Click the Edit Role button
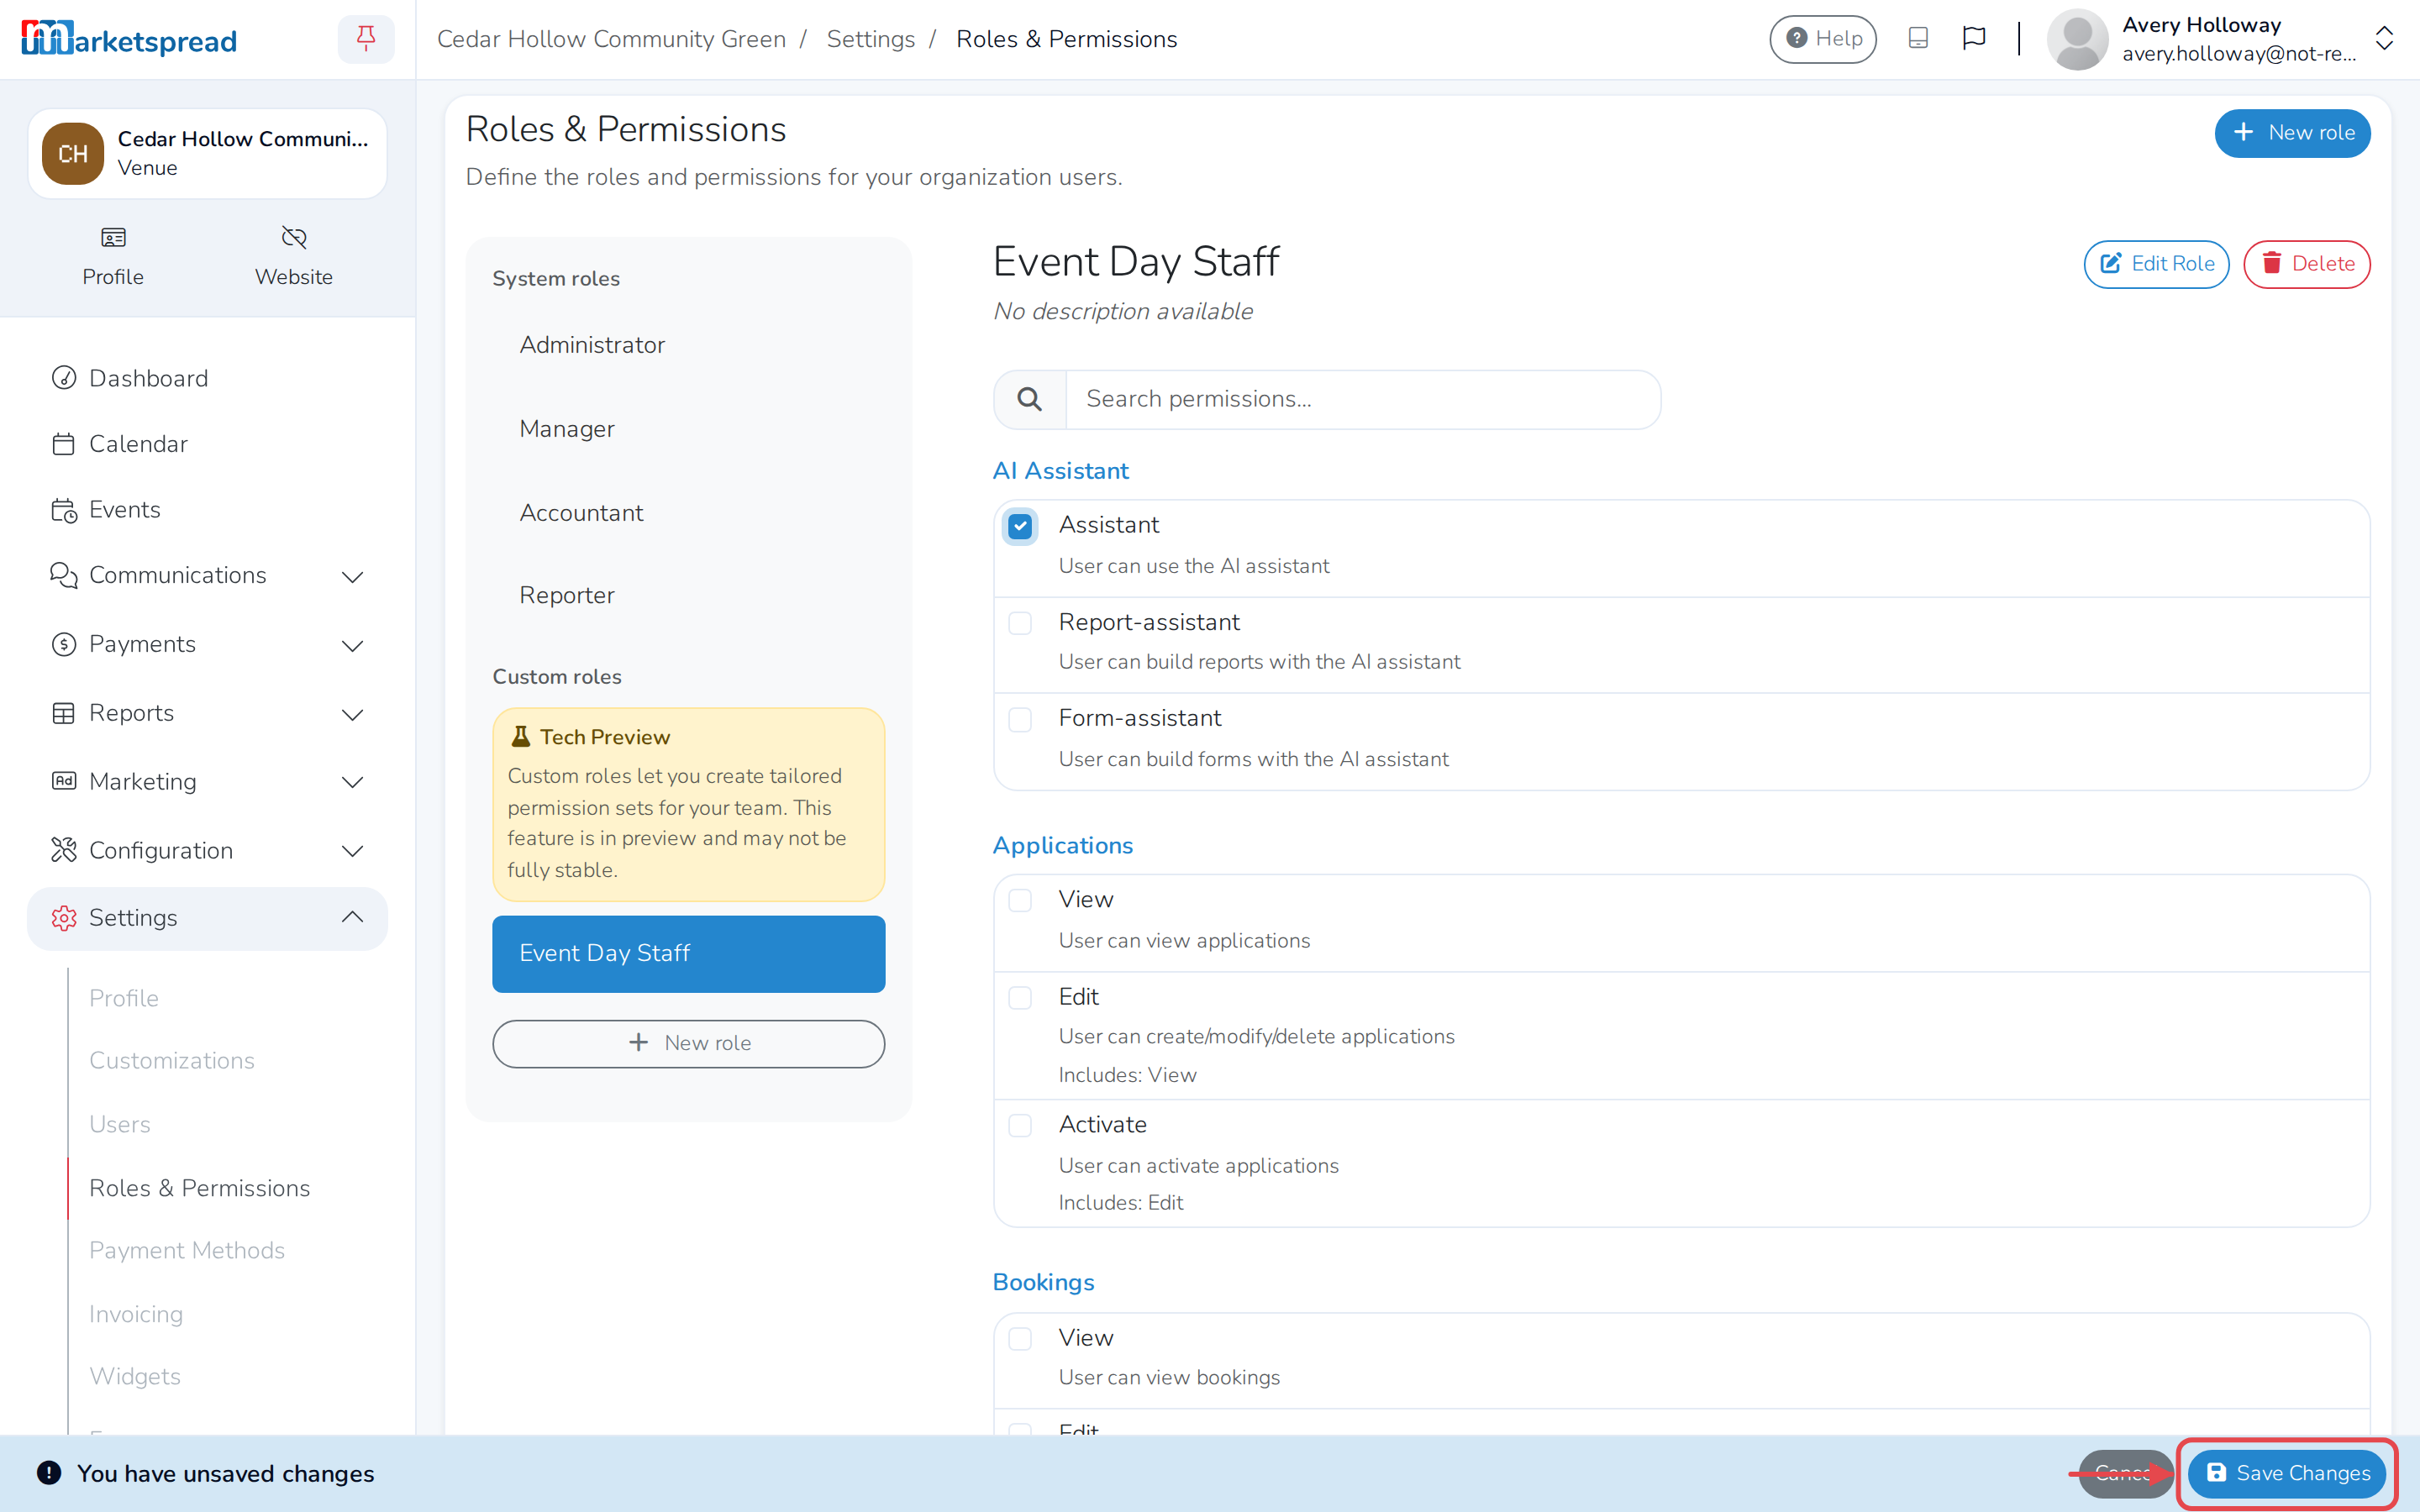This screenshot has width=2420, height=1512. tap(2156, 264)
